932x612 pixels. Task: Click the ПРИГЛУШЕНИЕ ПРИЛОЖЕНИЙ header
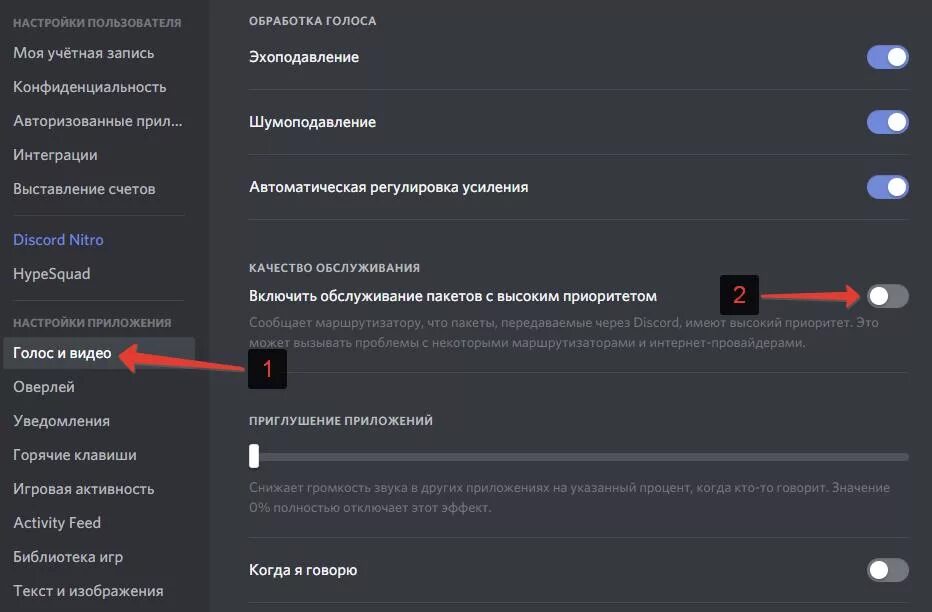341,421
